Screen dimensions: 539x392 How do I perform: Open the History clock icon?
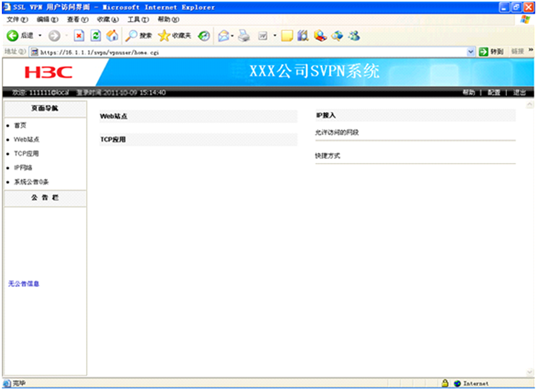point(204,35)
